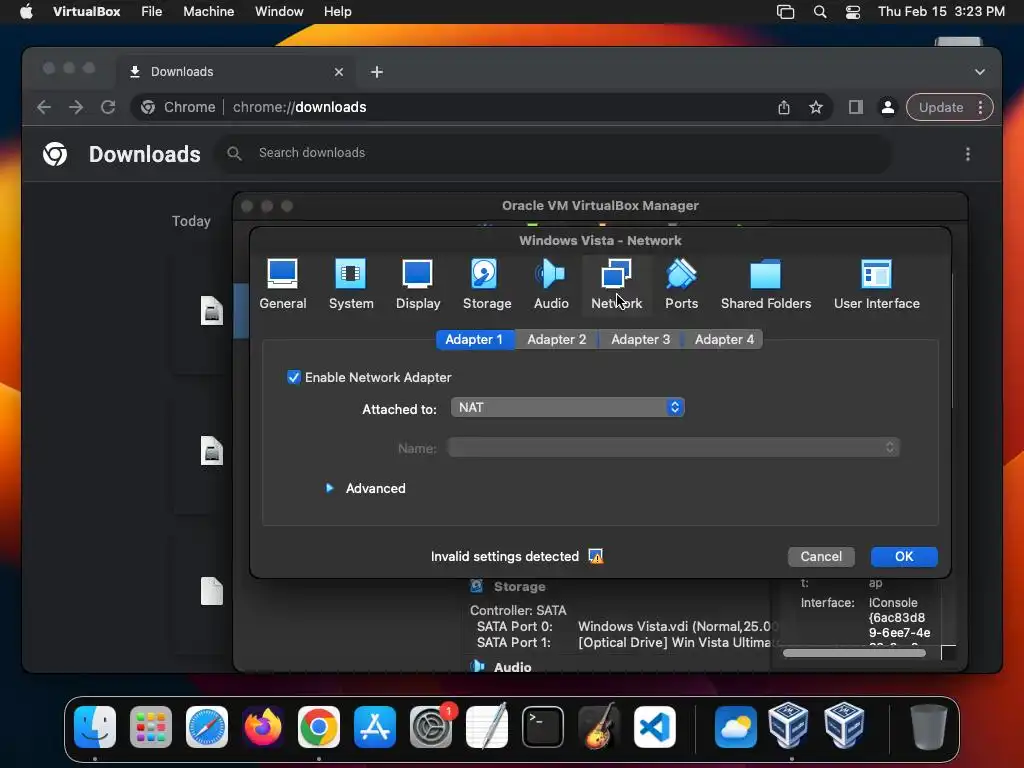Open the System settings section
1024x768 pixels.
point(351,285)
